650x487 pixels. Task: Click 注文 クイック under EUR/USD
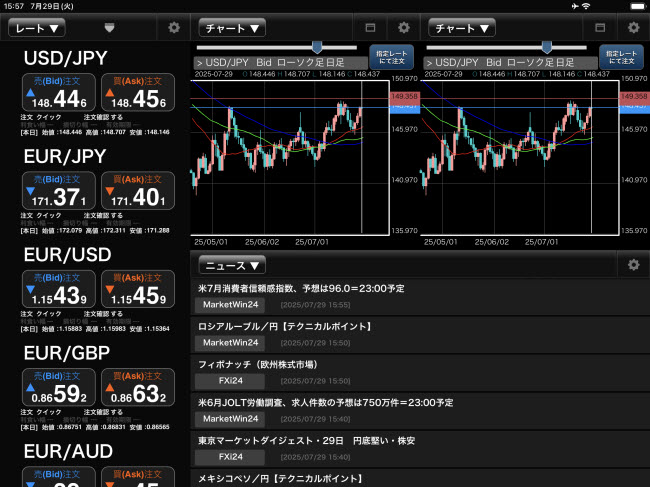(41, 314)
